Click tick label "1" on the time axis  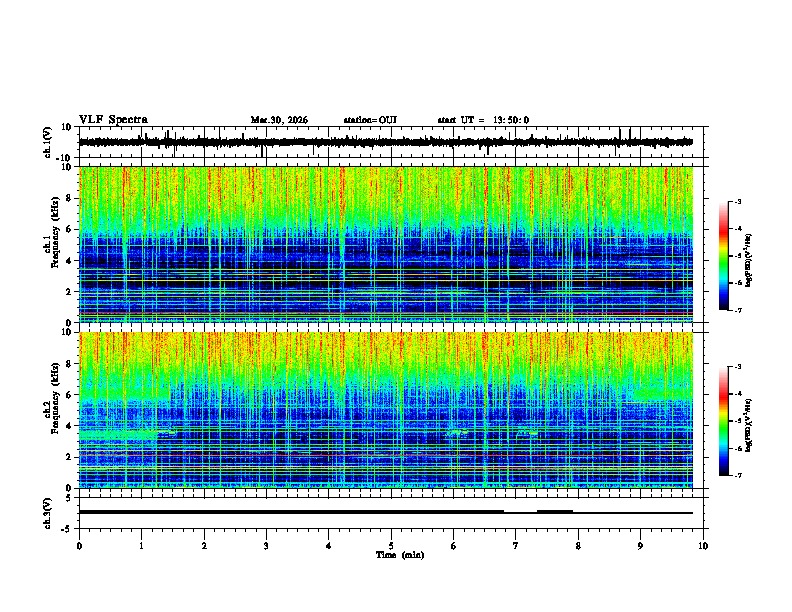pos(141,546)
